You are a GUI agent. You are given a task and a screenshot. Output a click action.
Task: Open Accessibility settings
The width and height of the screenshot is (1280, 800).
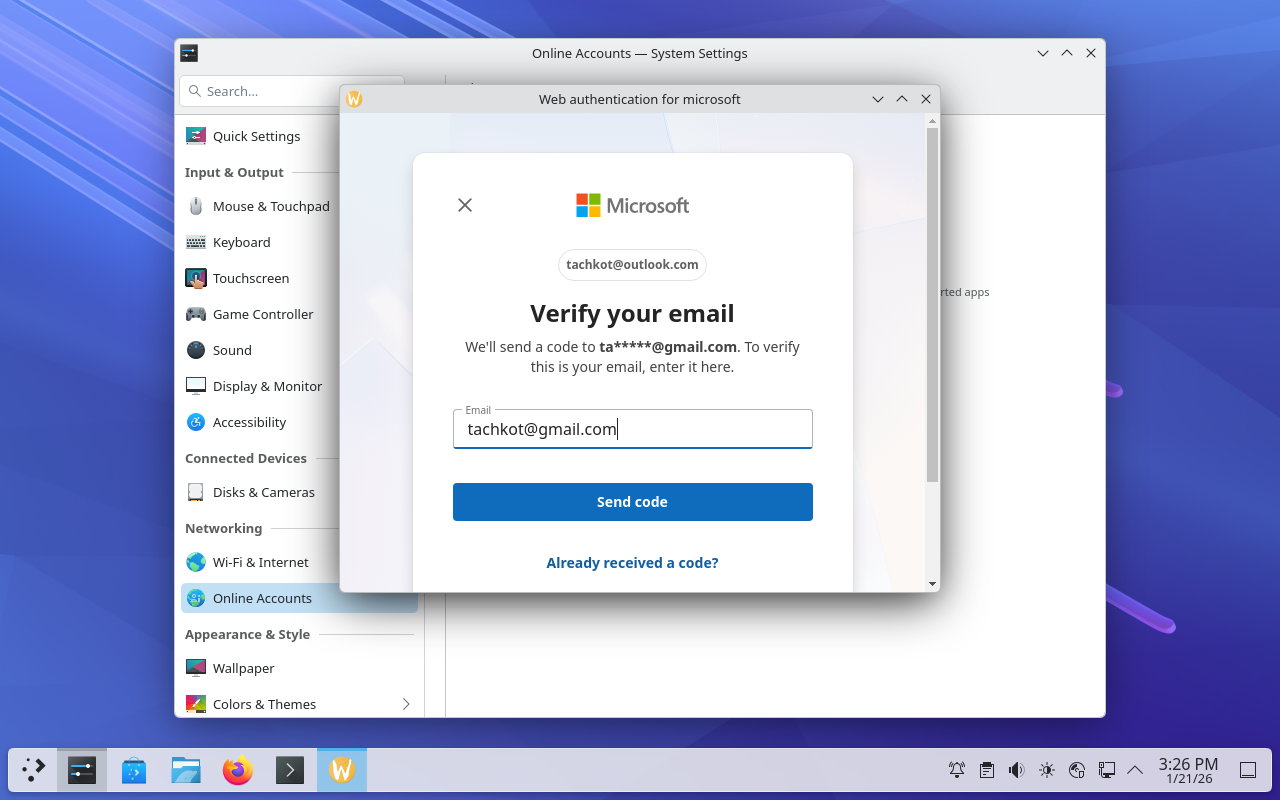(249, 422)
